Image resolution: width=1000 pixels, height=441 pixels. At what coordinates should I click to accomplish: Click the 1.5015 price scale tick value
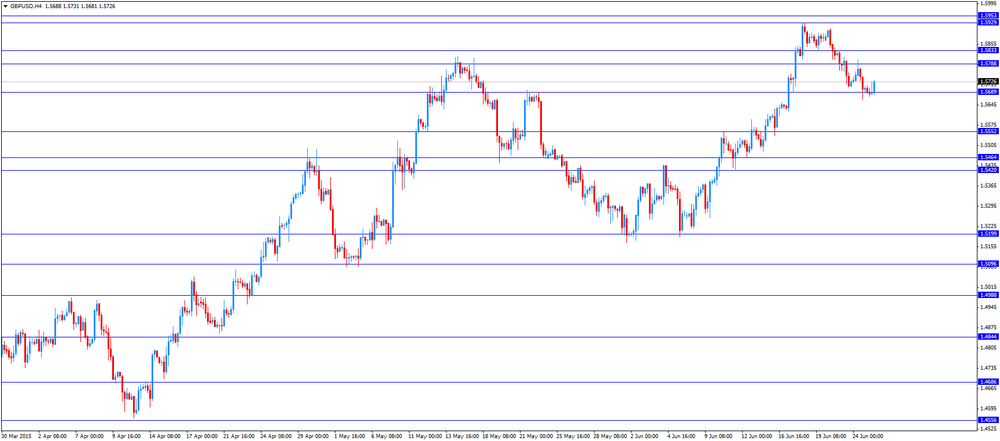987,287
